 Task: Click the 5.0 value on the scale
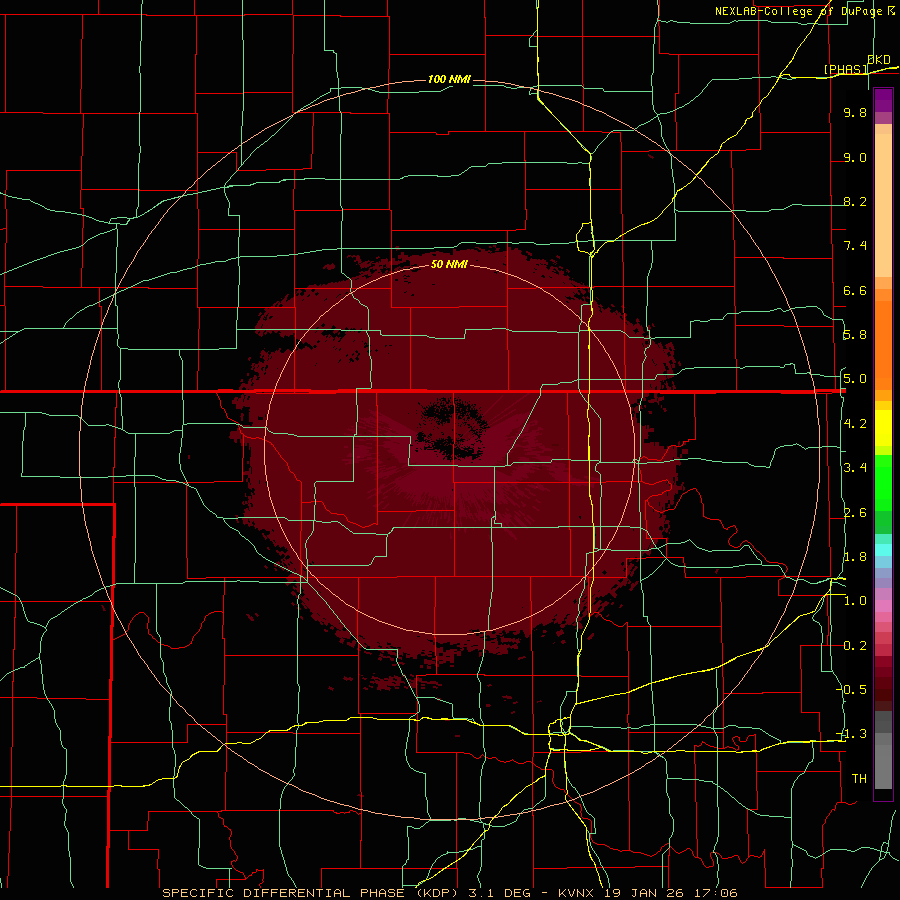tap(855, 379)
